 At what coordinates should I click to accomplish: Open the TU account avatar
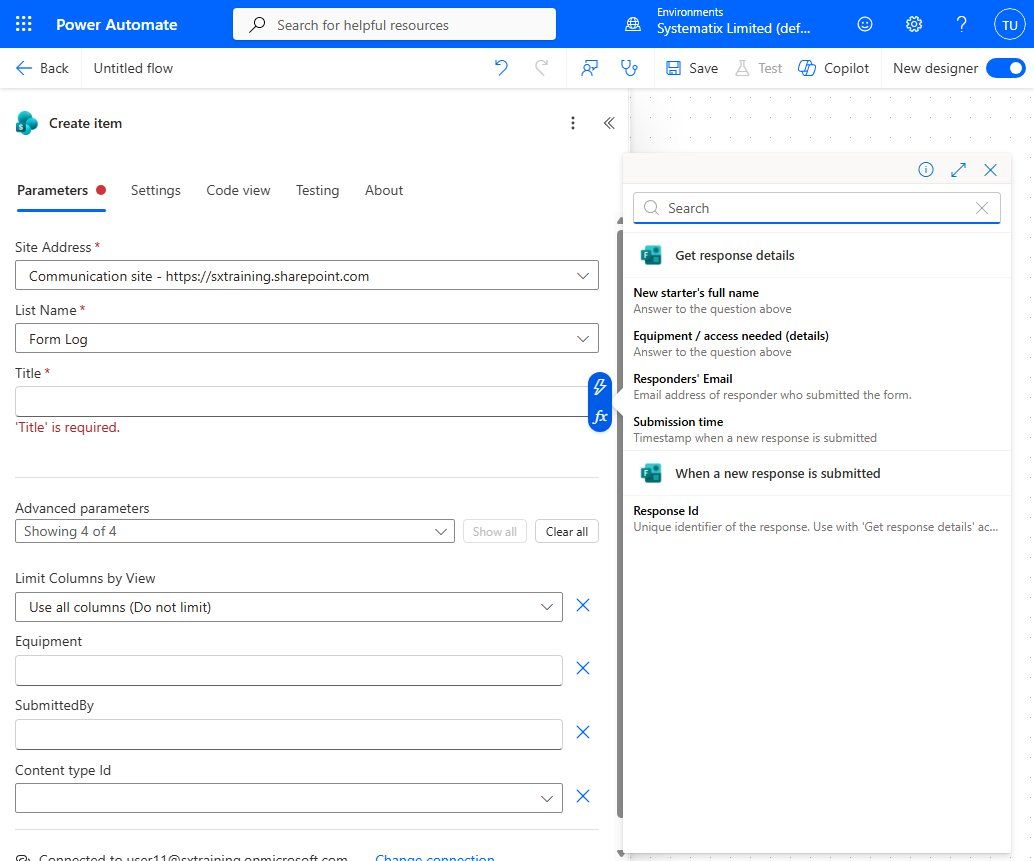(x=1010, y=25)
